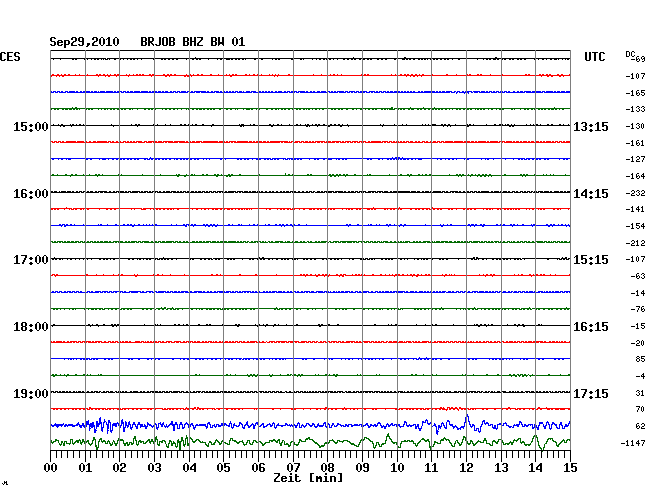Screen dimensions: 650x494
Task: Click the DC offset value -1147
Action: 633,443
